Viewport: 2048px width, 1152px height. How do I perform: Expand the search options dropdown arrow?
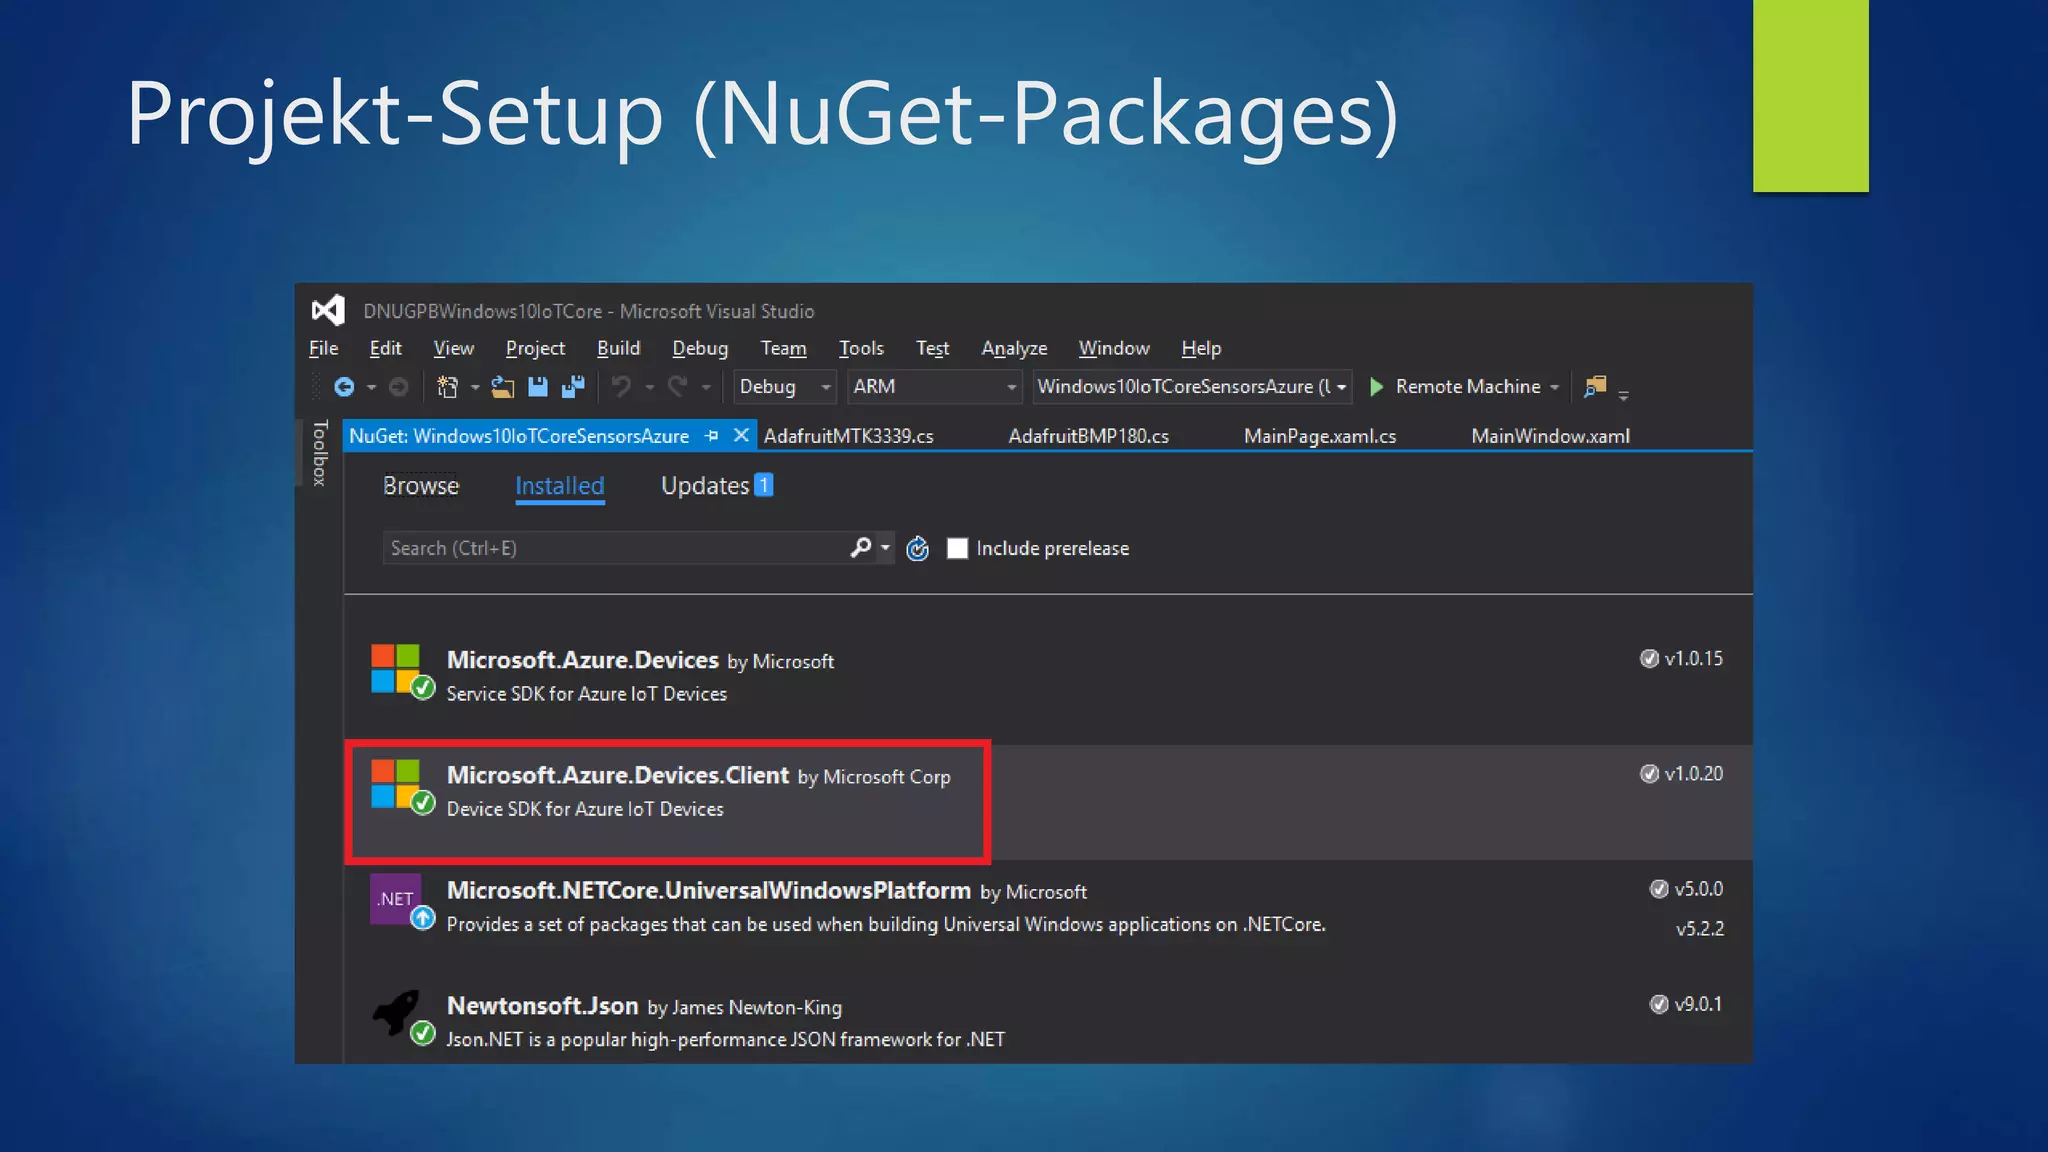(885, 547)
